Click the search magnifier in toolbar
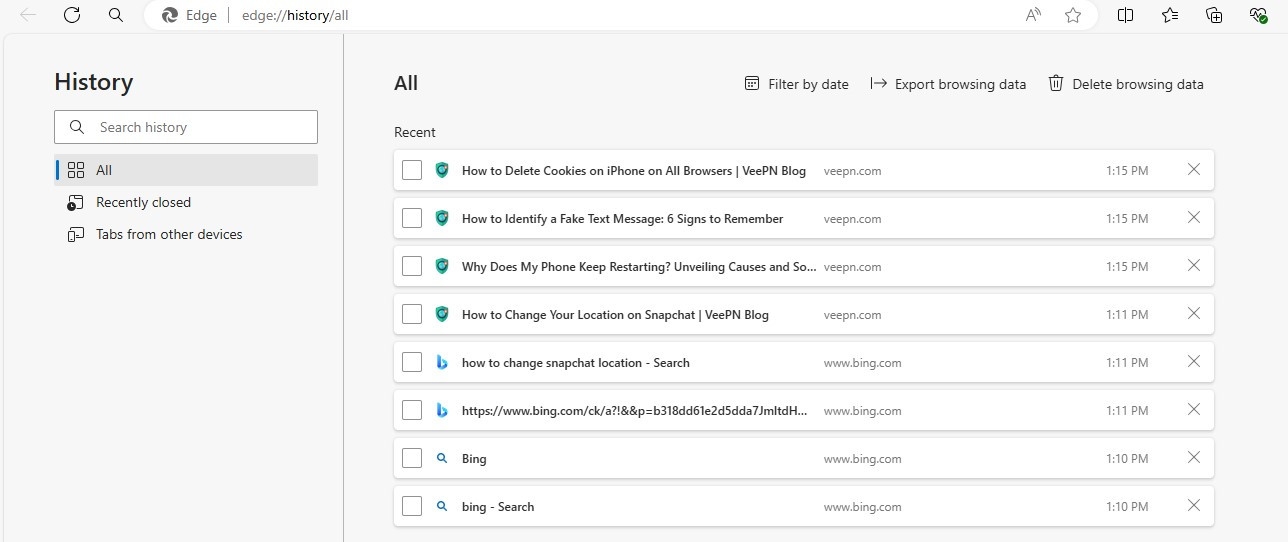The image size is (1288, 542). 116,15
